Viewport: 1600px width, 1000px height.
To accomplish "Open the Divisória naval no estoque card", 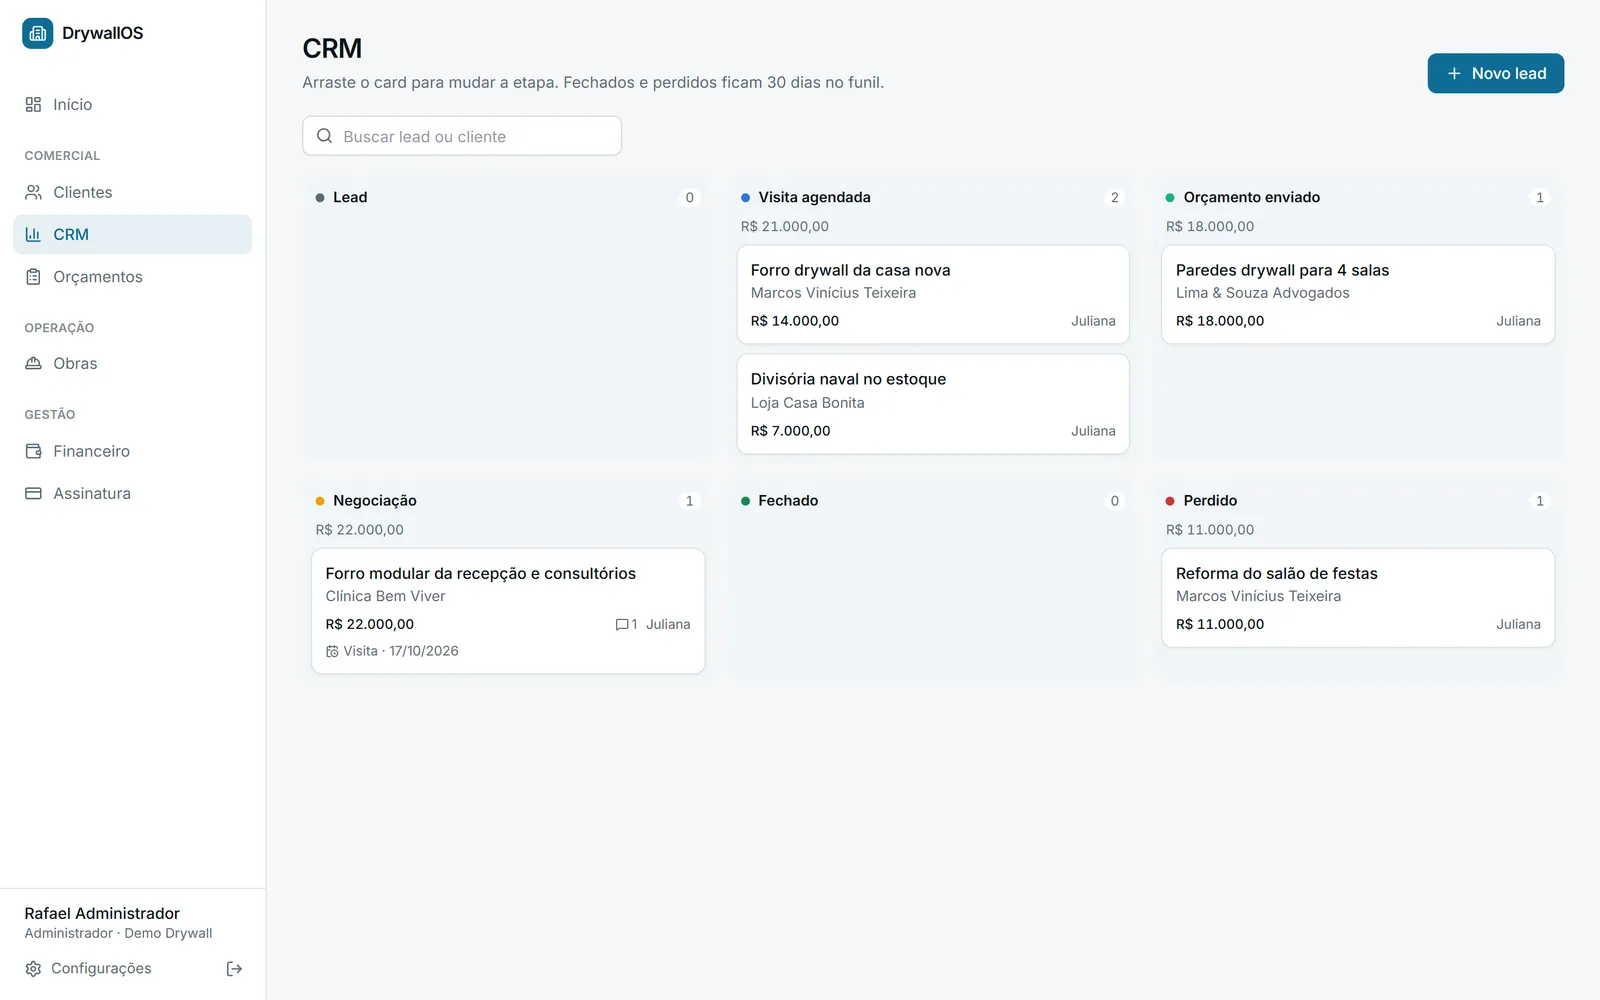I will (x=933, y=404).
